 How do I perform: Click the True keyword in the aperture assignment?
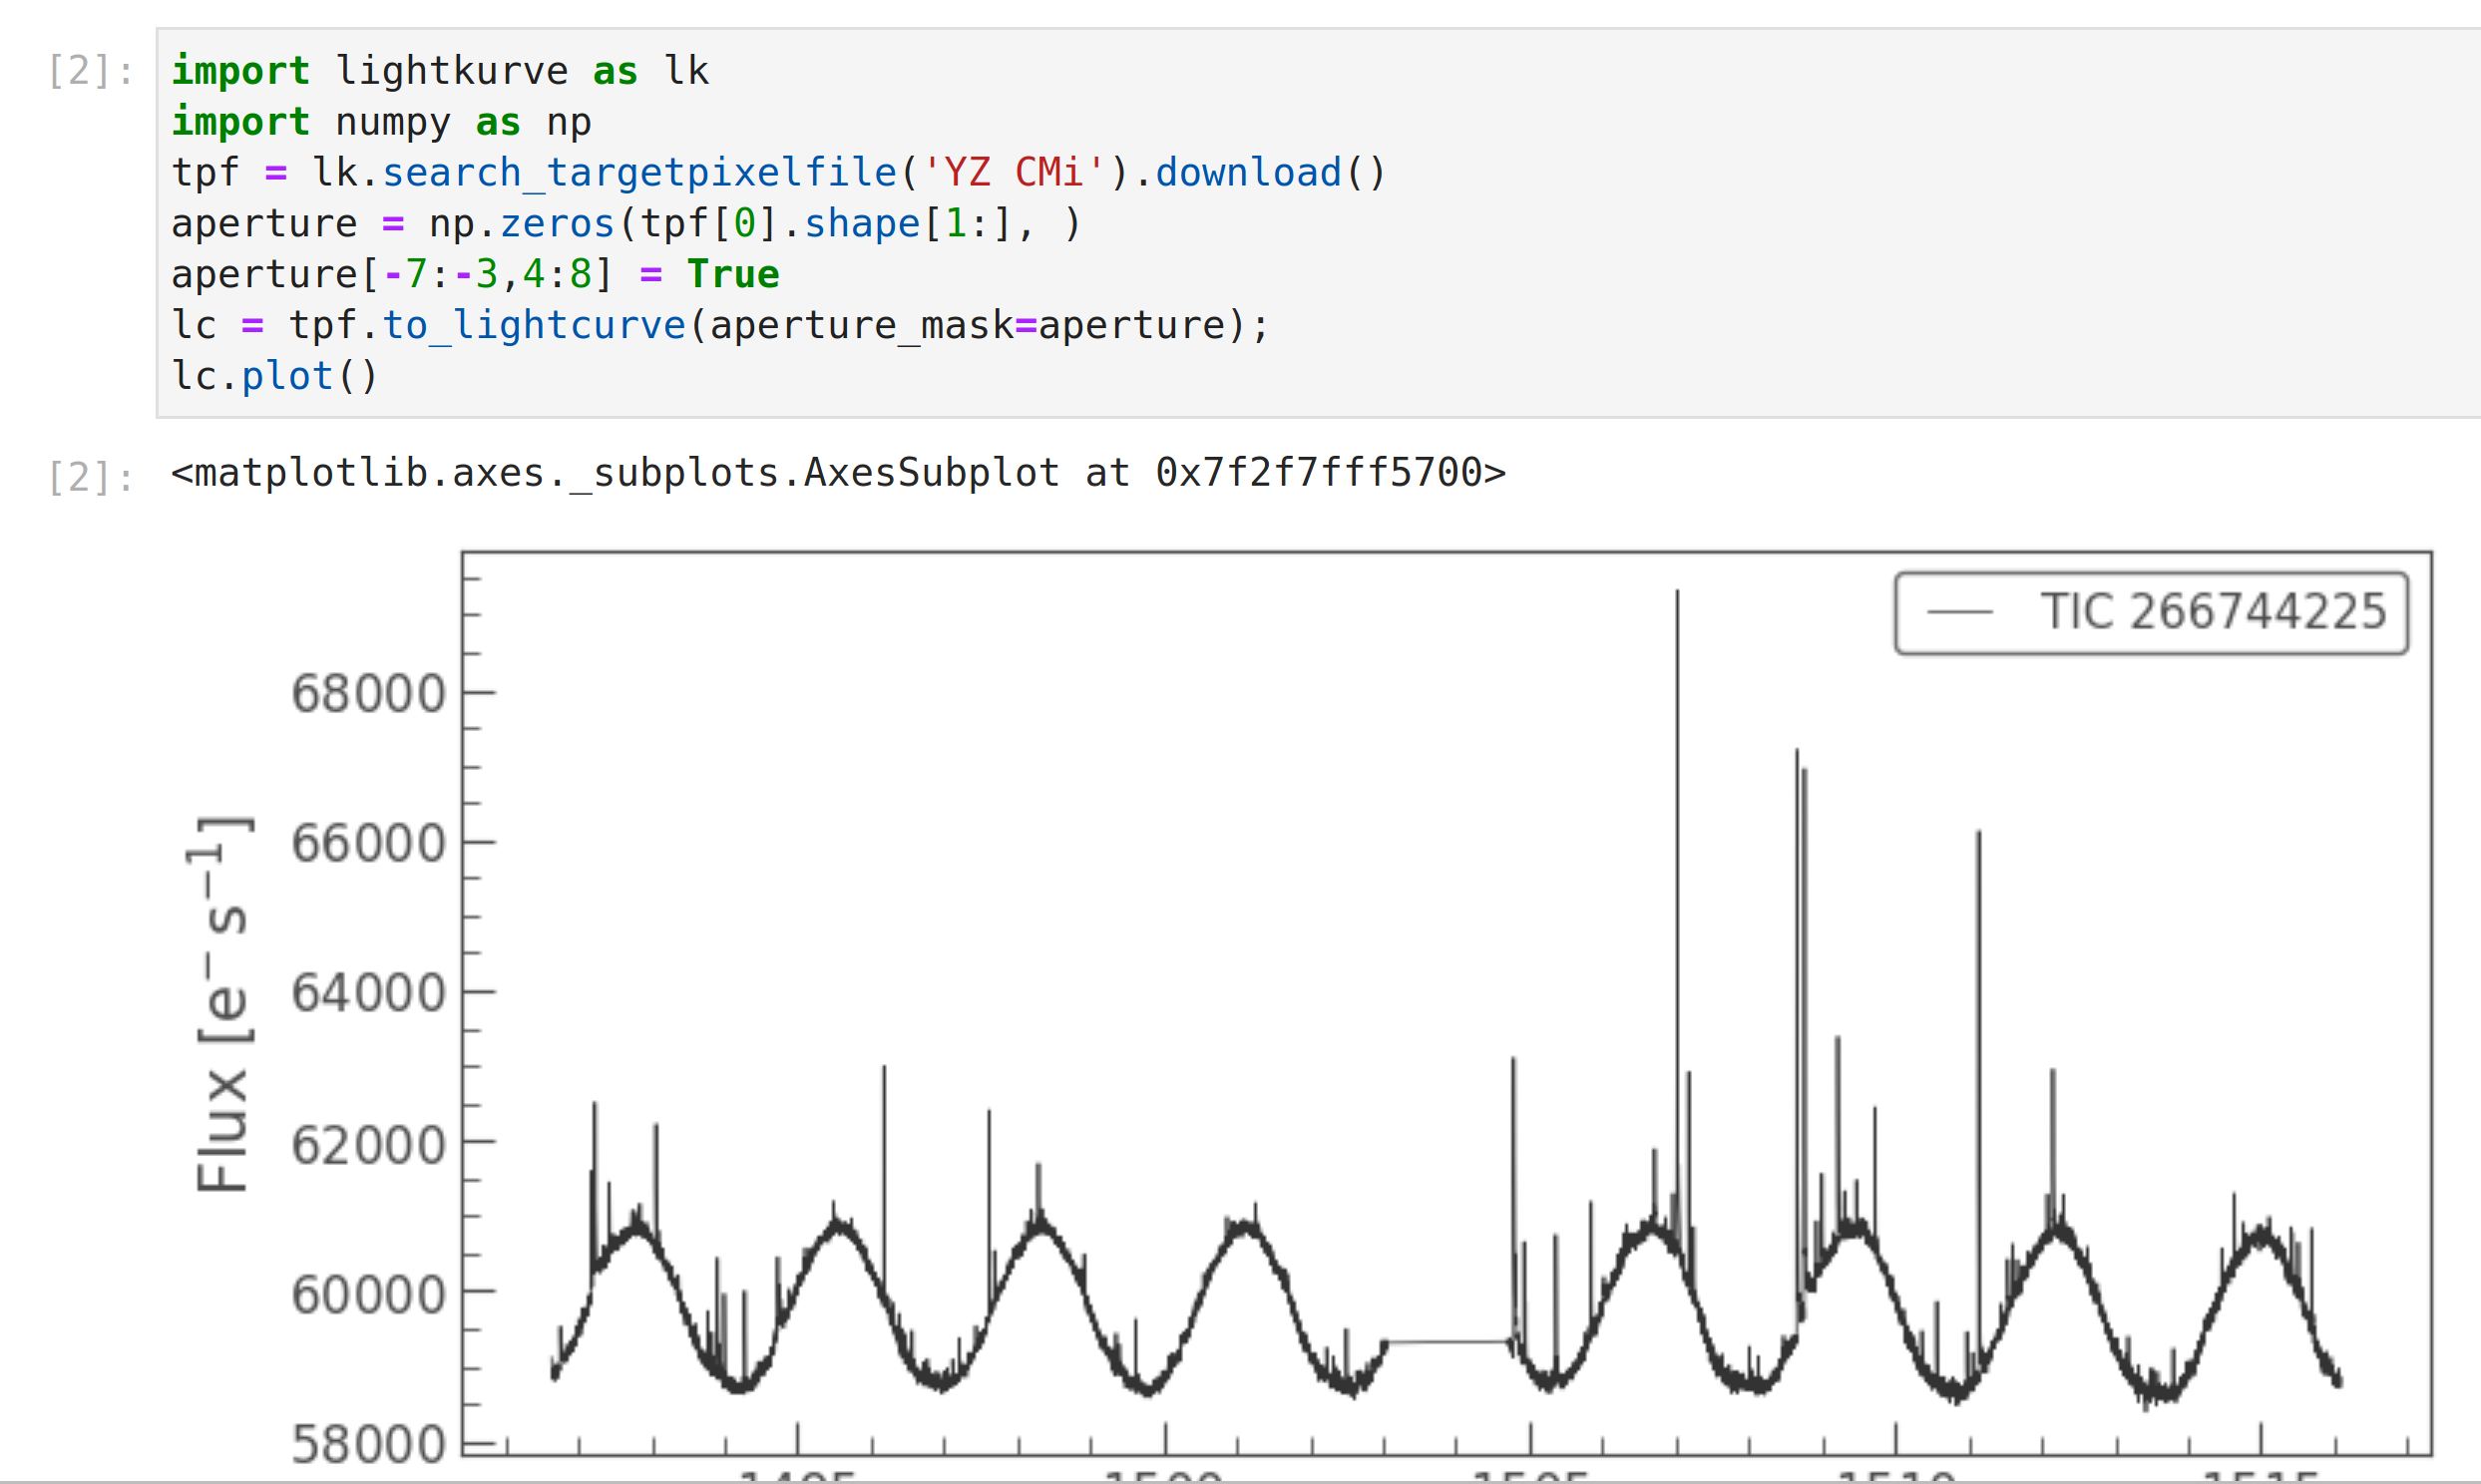click(x=733, y=273)
